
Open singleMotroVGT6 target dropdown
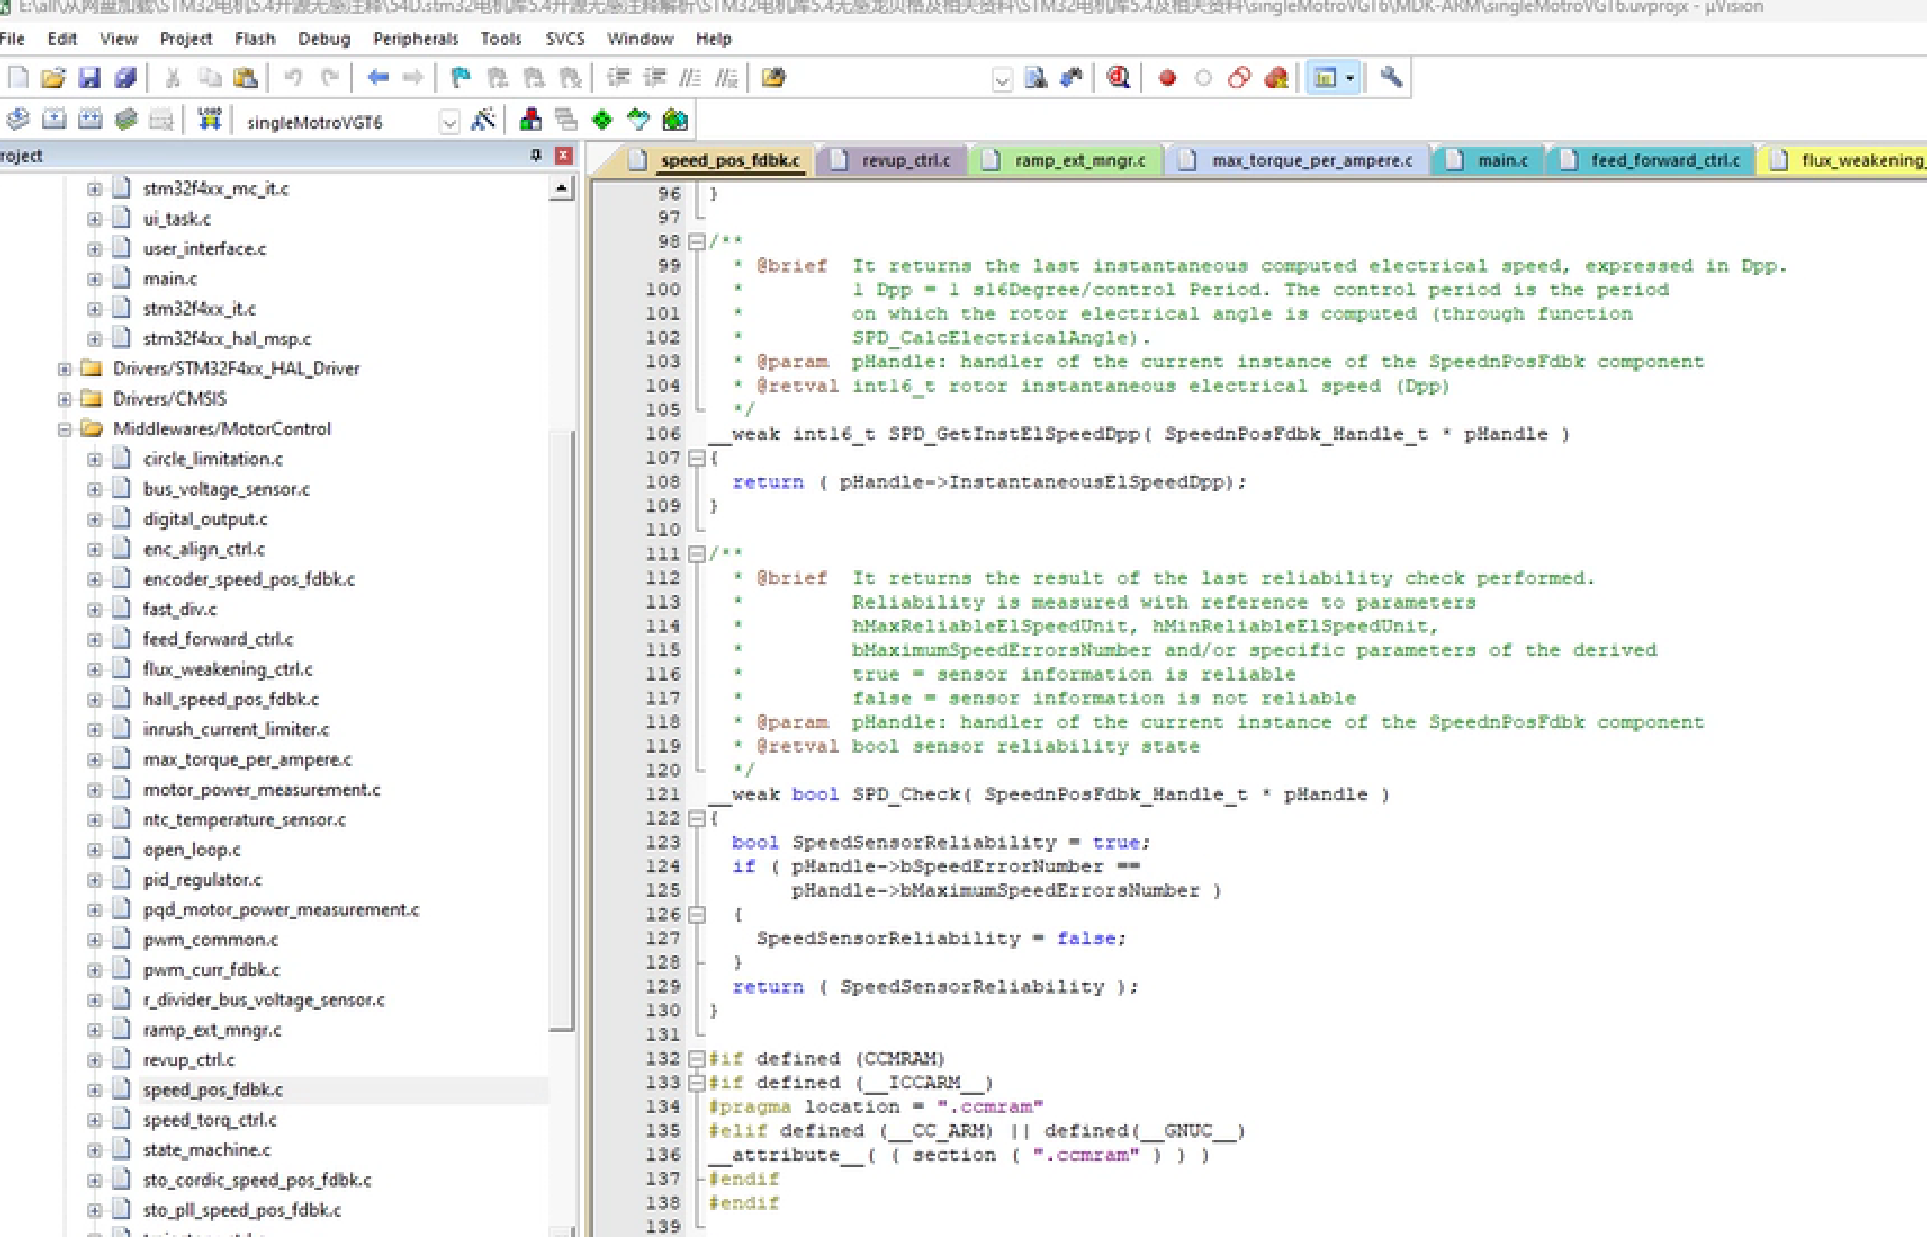pos(449,122)
